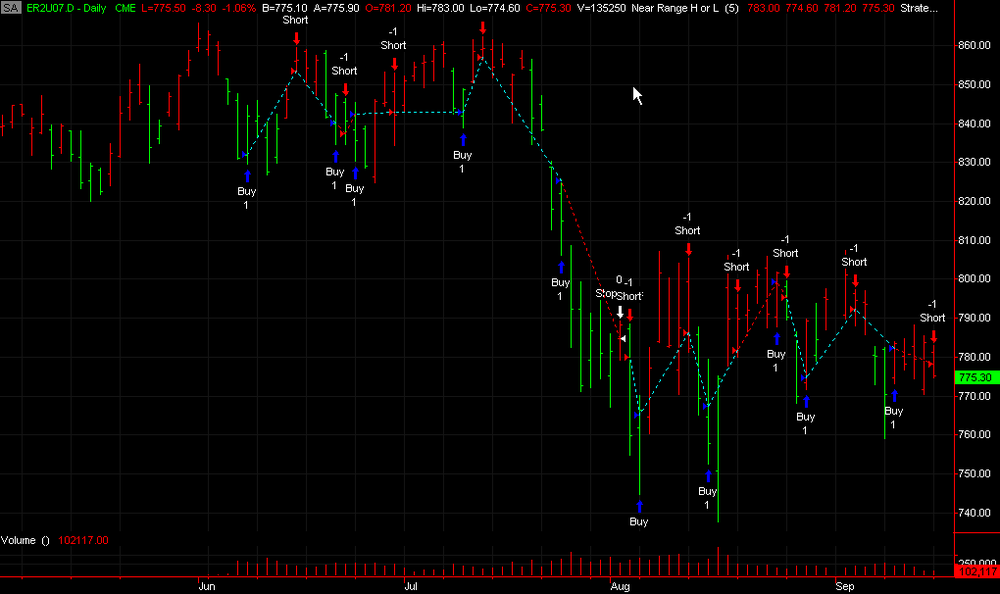Select the L=775.50 last price value

tap(164, 8)
